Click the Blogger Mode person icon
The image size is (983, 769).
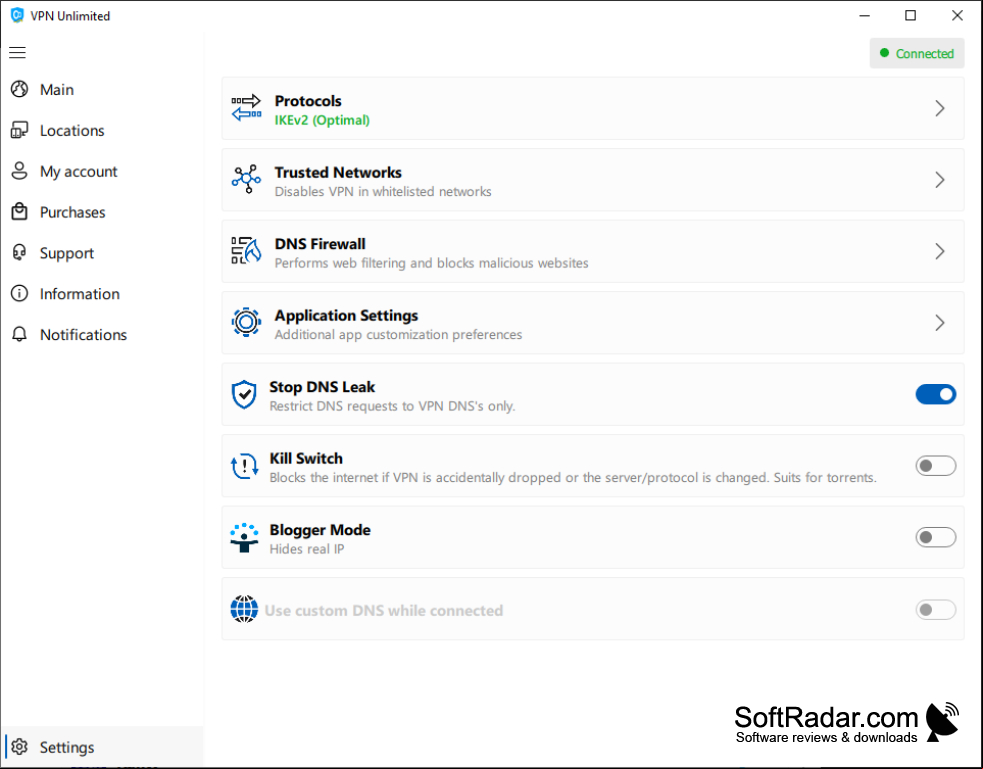(244, 538)
